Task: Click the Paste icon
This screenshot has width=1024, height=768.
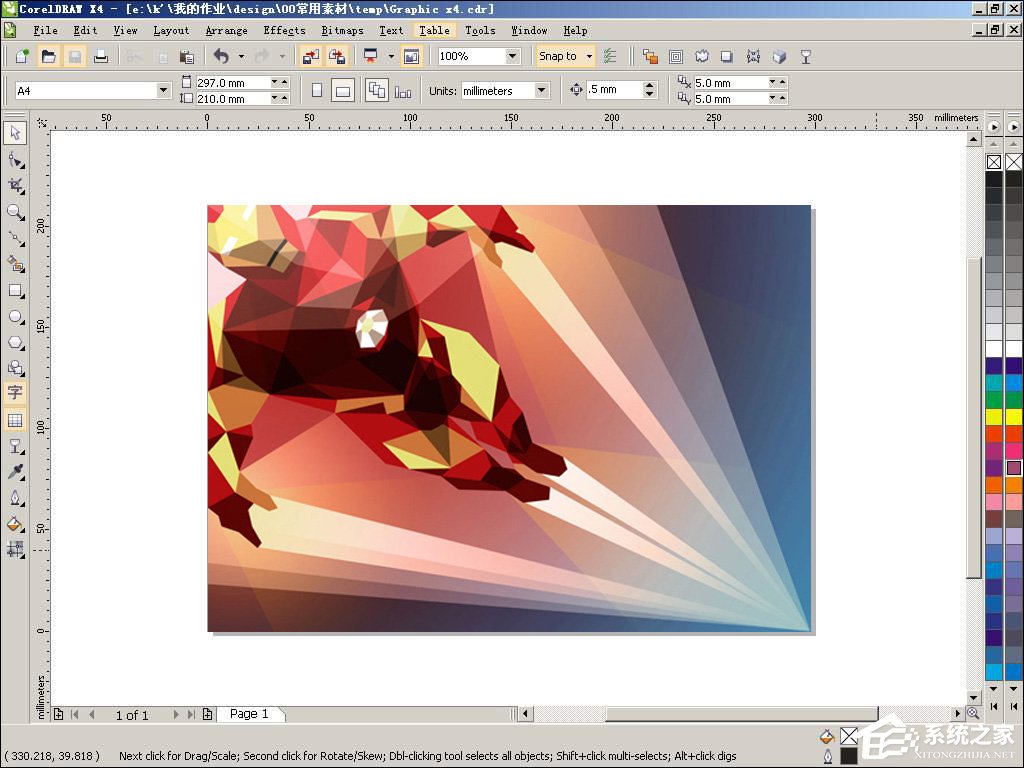Action: [x=187, y=57]
